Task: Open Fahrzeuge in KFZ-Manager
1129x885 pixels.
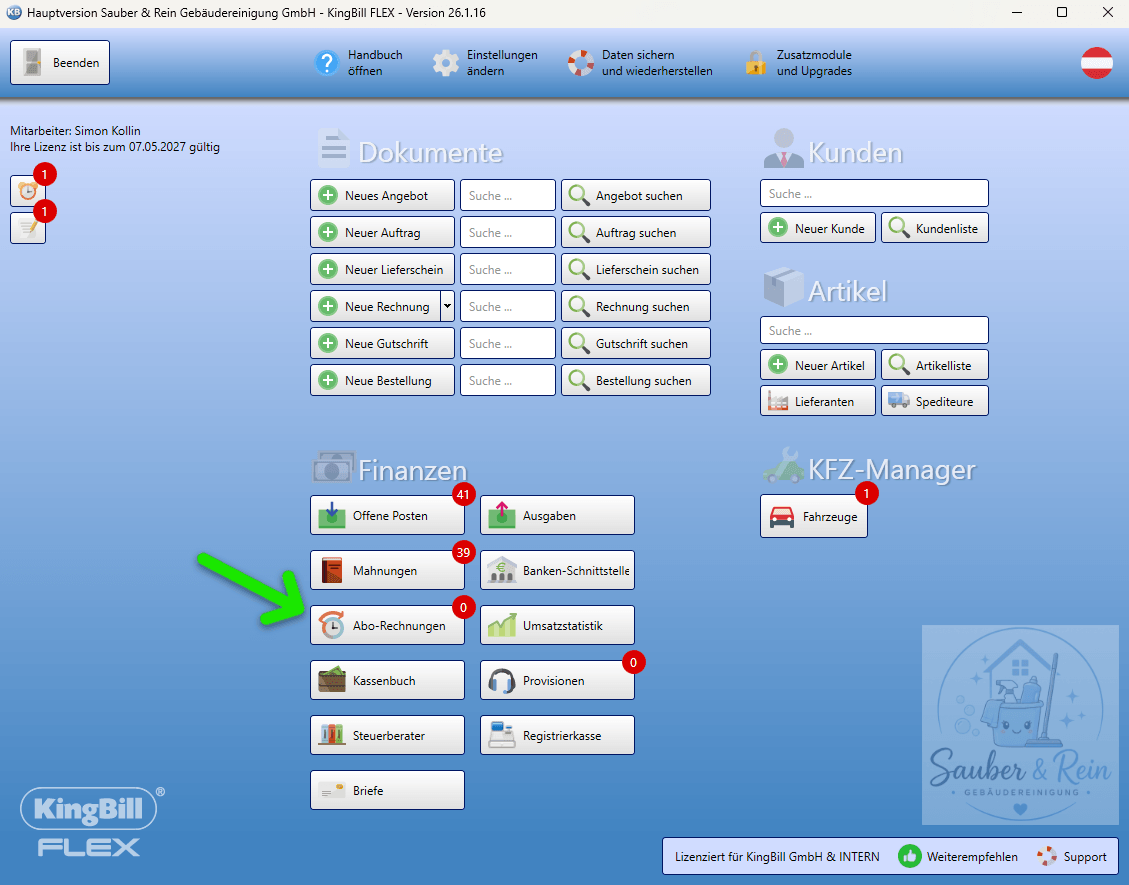Action: click(814, 516)
